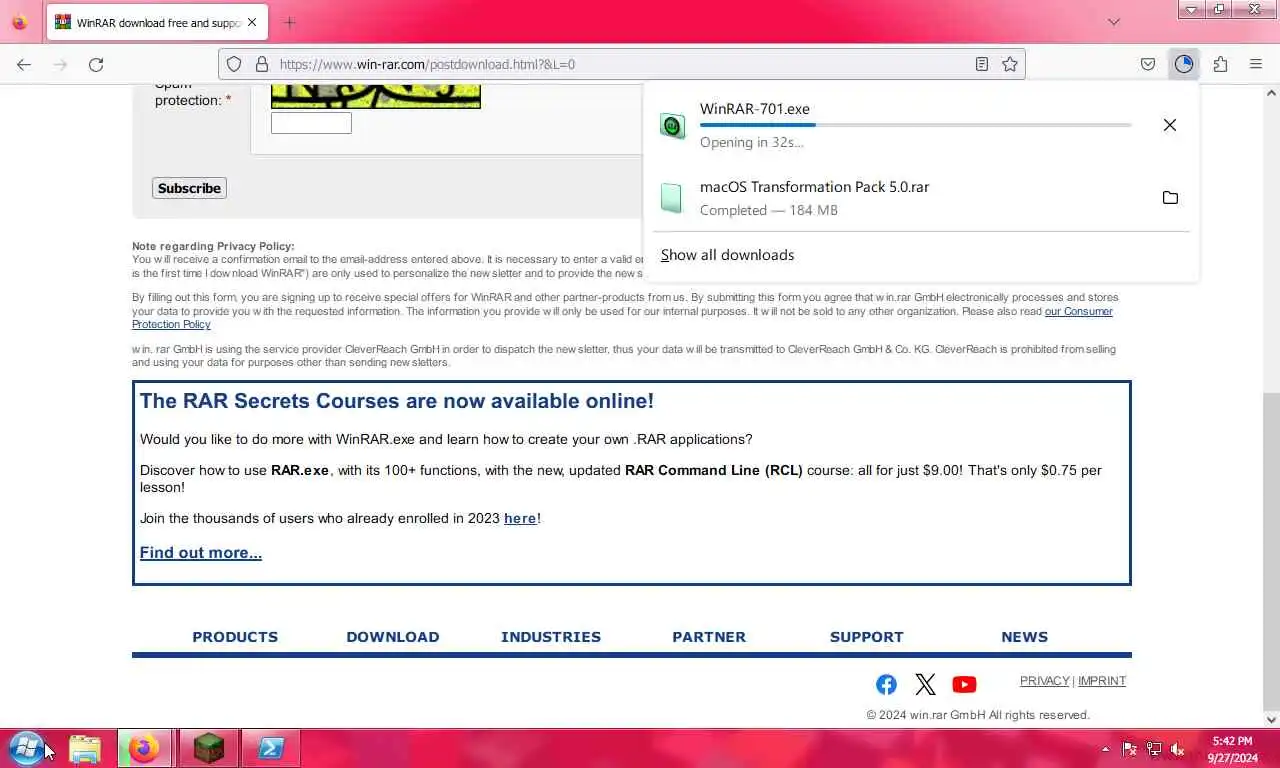
Task: Click Show all downloads
Action: 727,255
